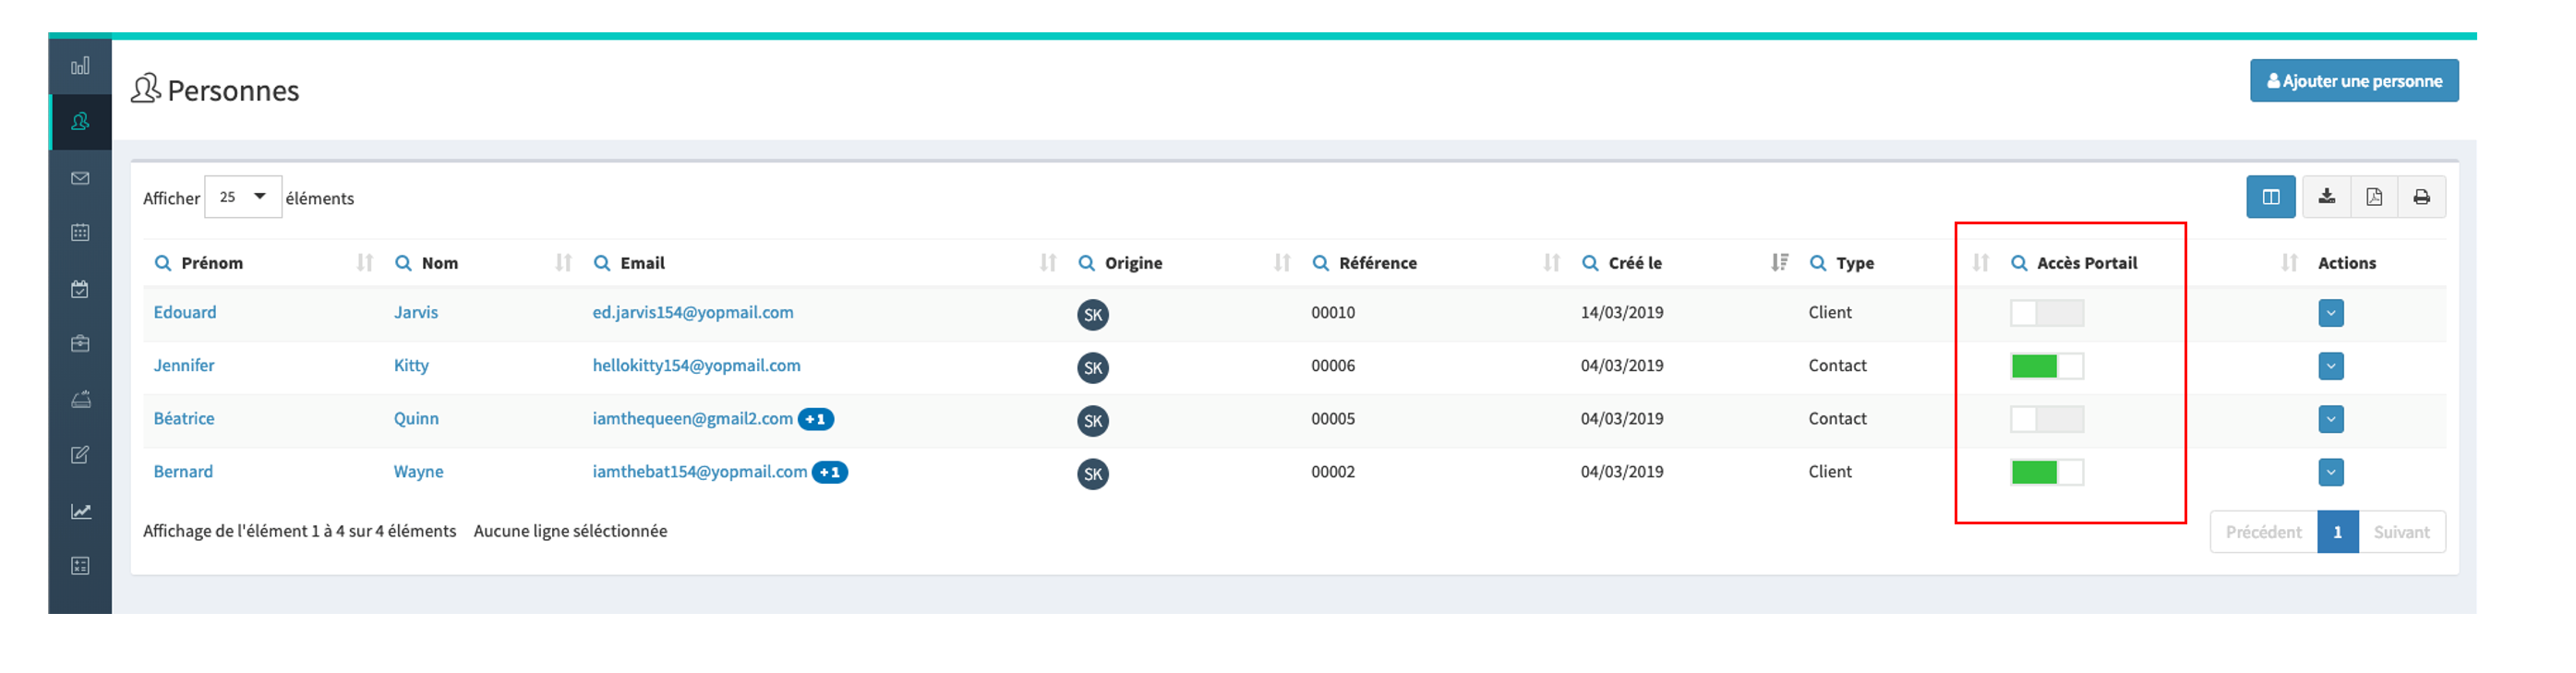Open Edouard first name link

185,312
